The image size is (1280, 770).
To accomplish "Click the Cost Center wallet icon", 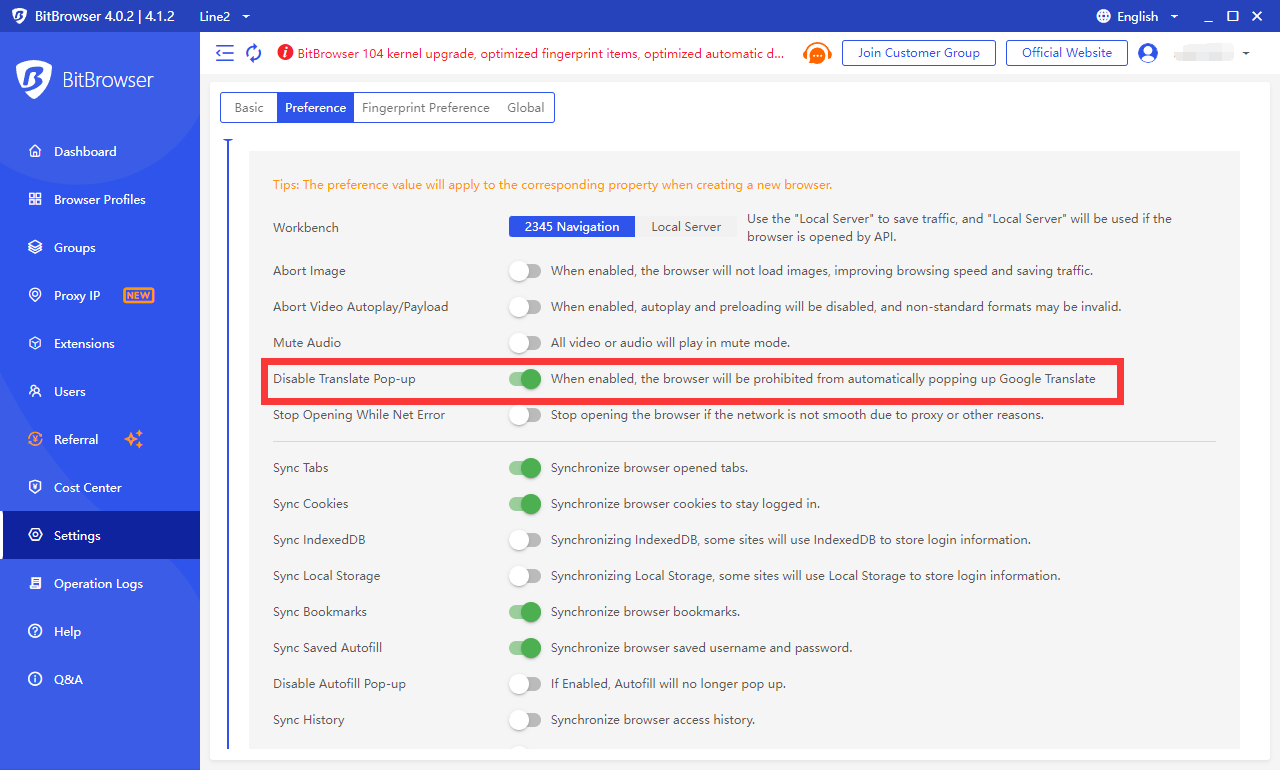I will (x=35, y=488).
